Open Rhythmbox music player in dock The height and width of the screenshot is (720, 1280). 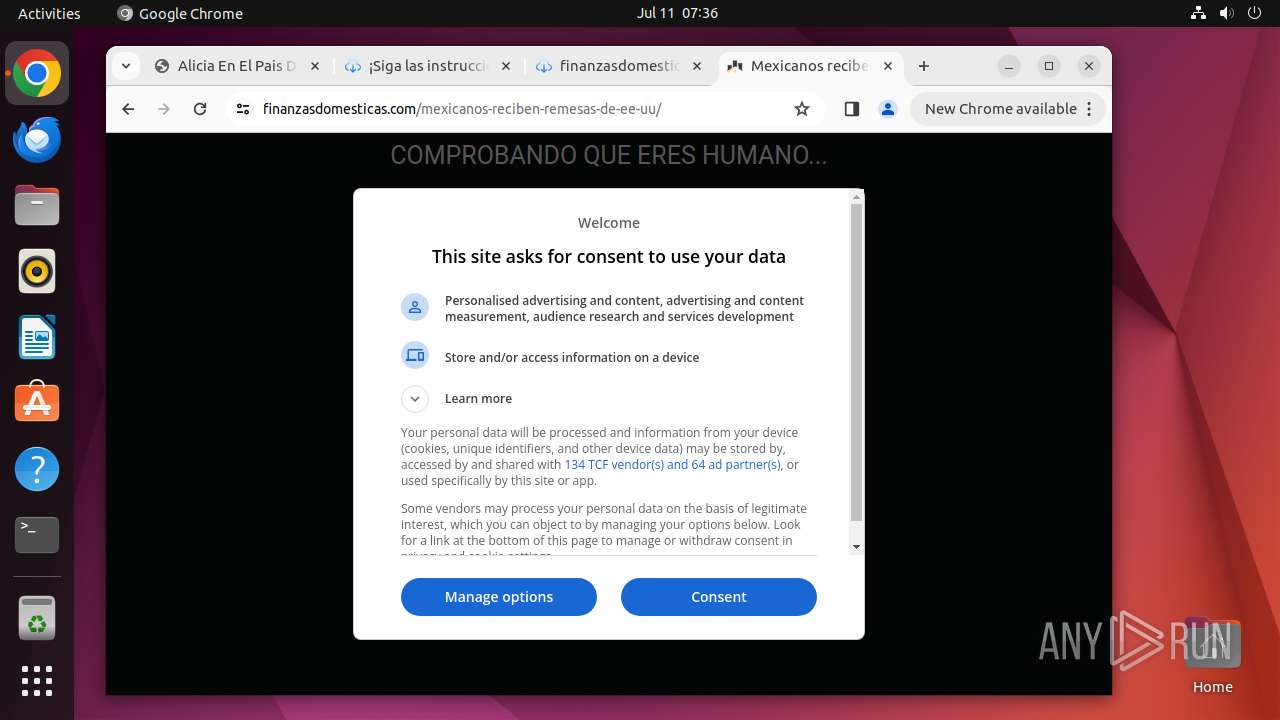click(37, 271)
